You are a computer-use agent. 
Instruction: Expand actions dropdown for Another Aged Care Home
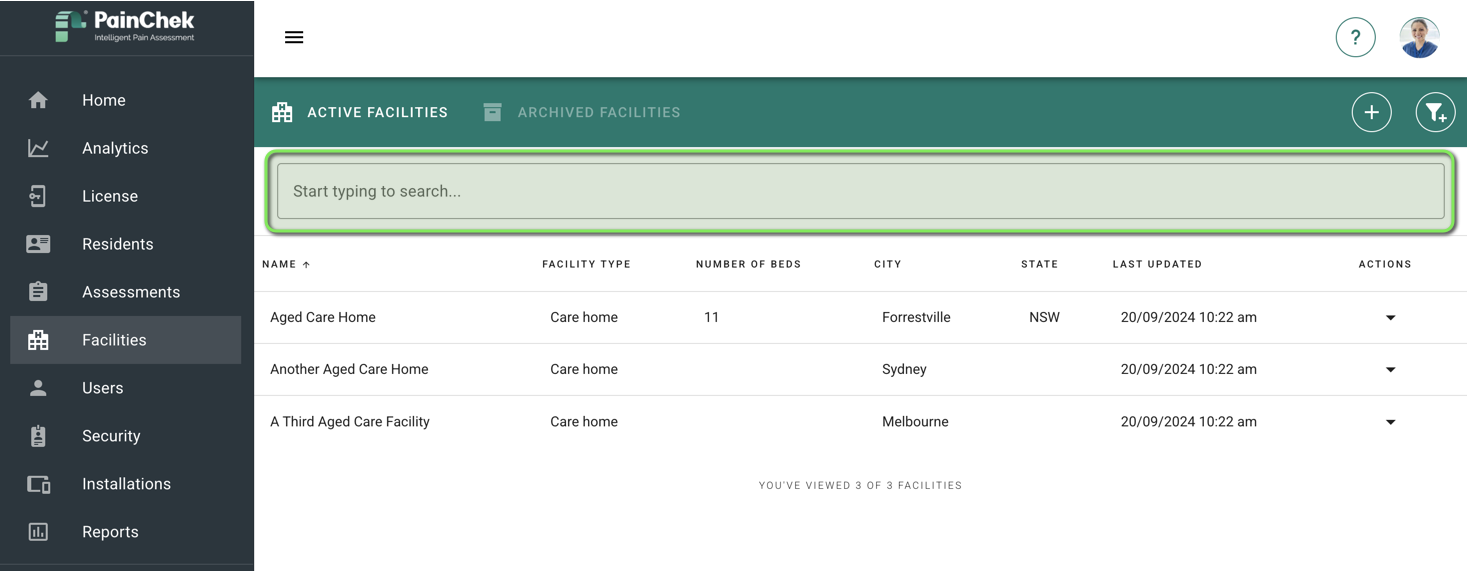1390,370
